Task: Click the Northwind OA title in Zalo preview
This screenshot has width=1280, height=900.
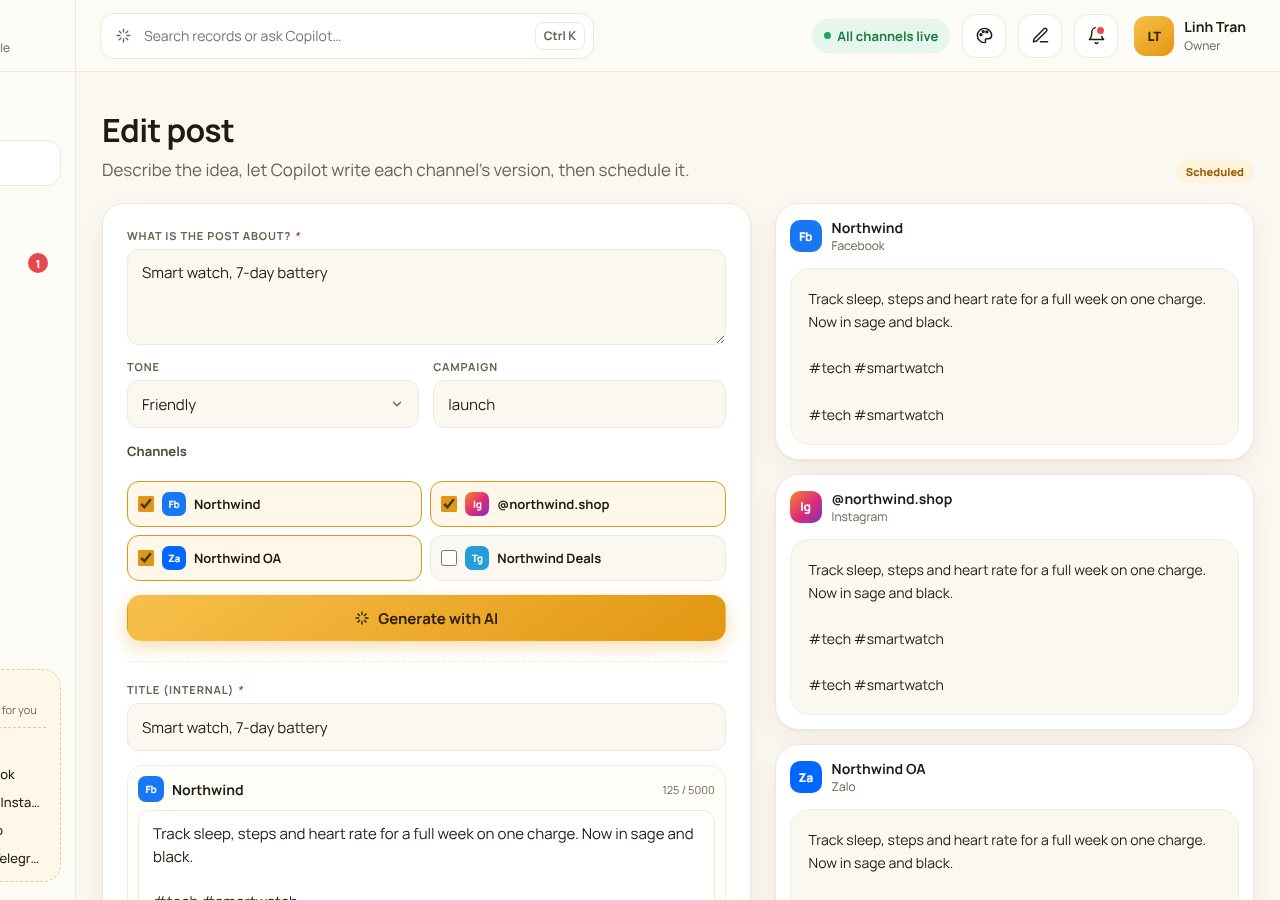Action: tap(878, 769)
